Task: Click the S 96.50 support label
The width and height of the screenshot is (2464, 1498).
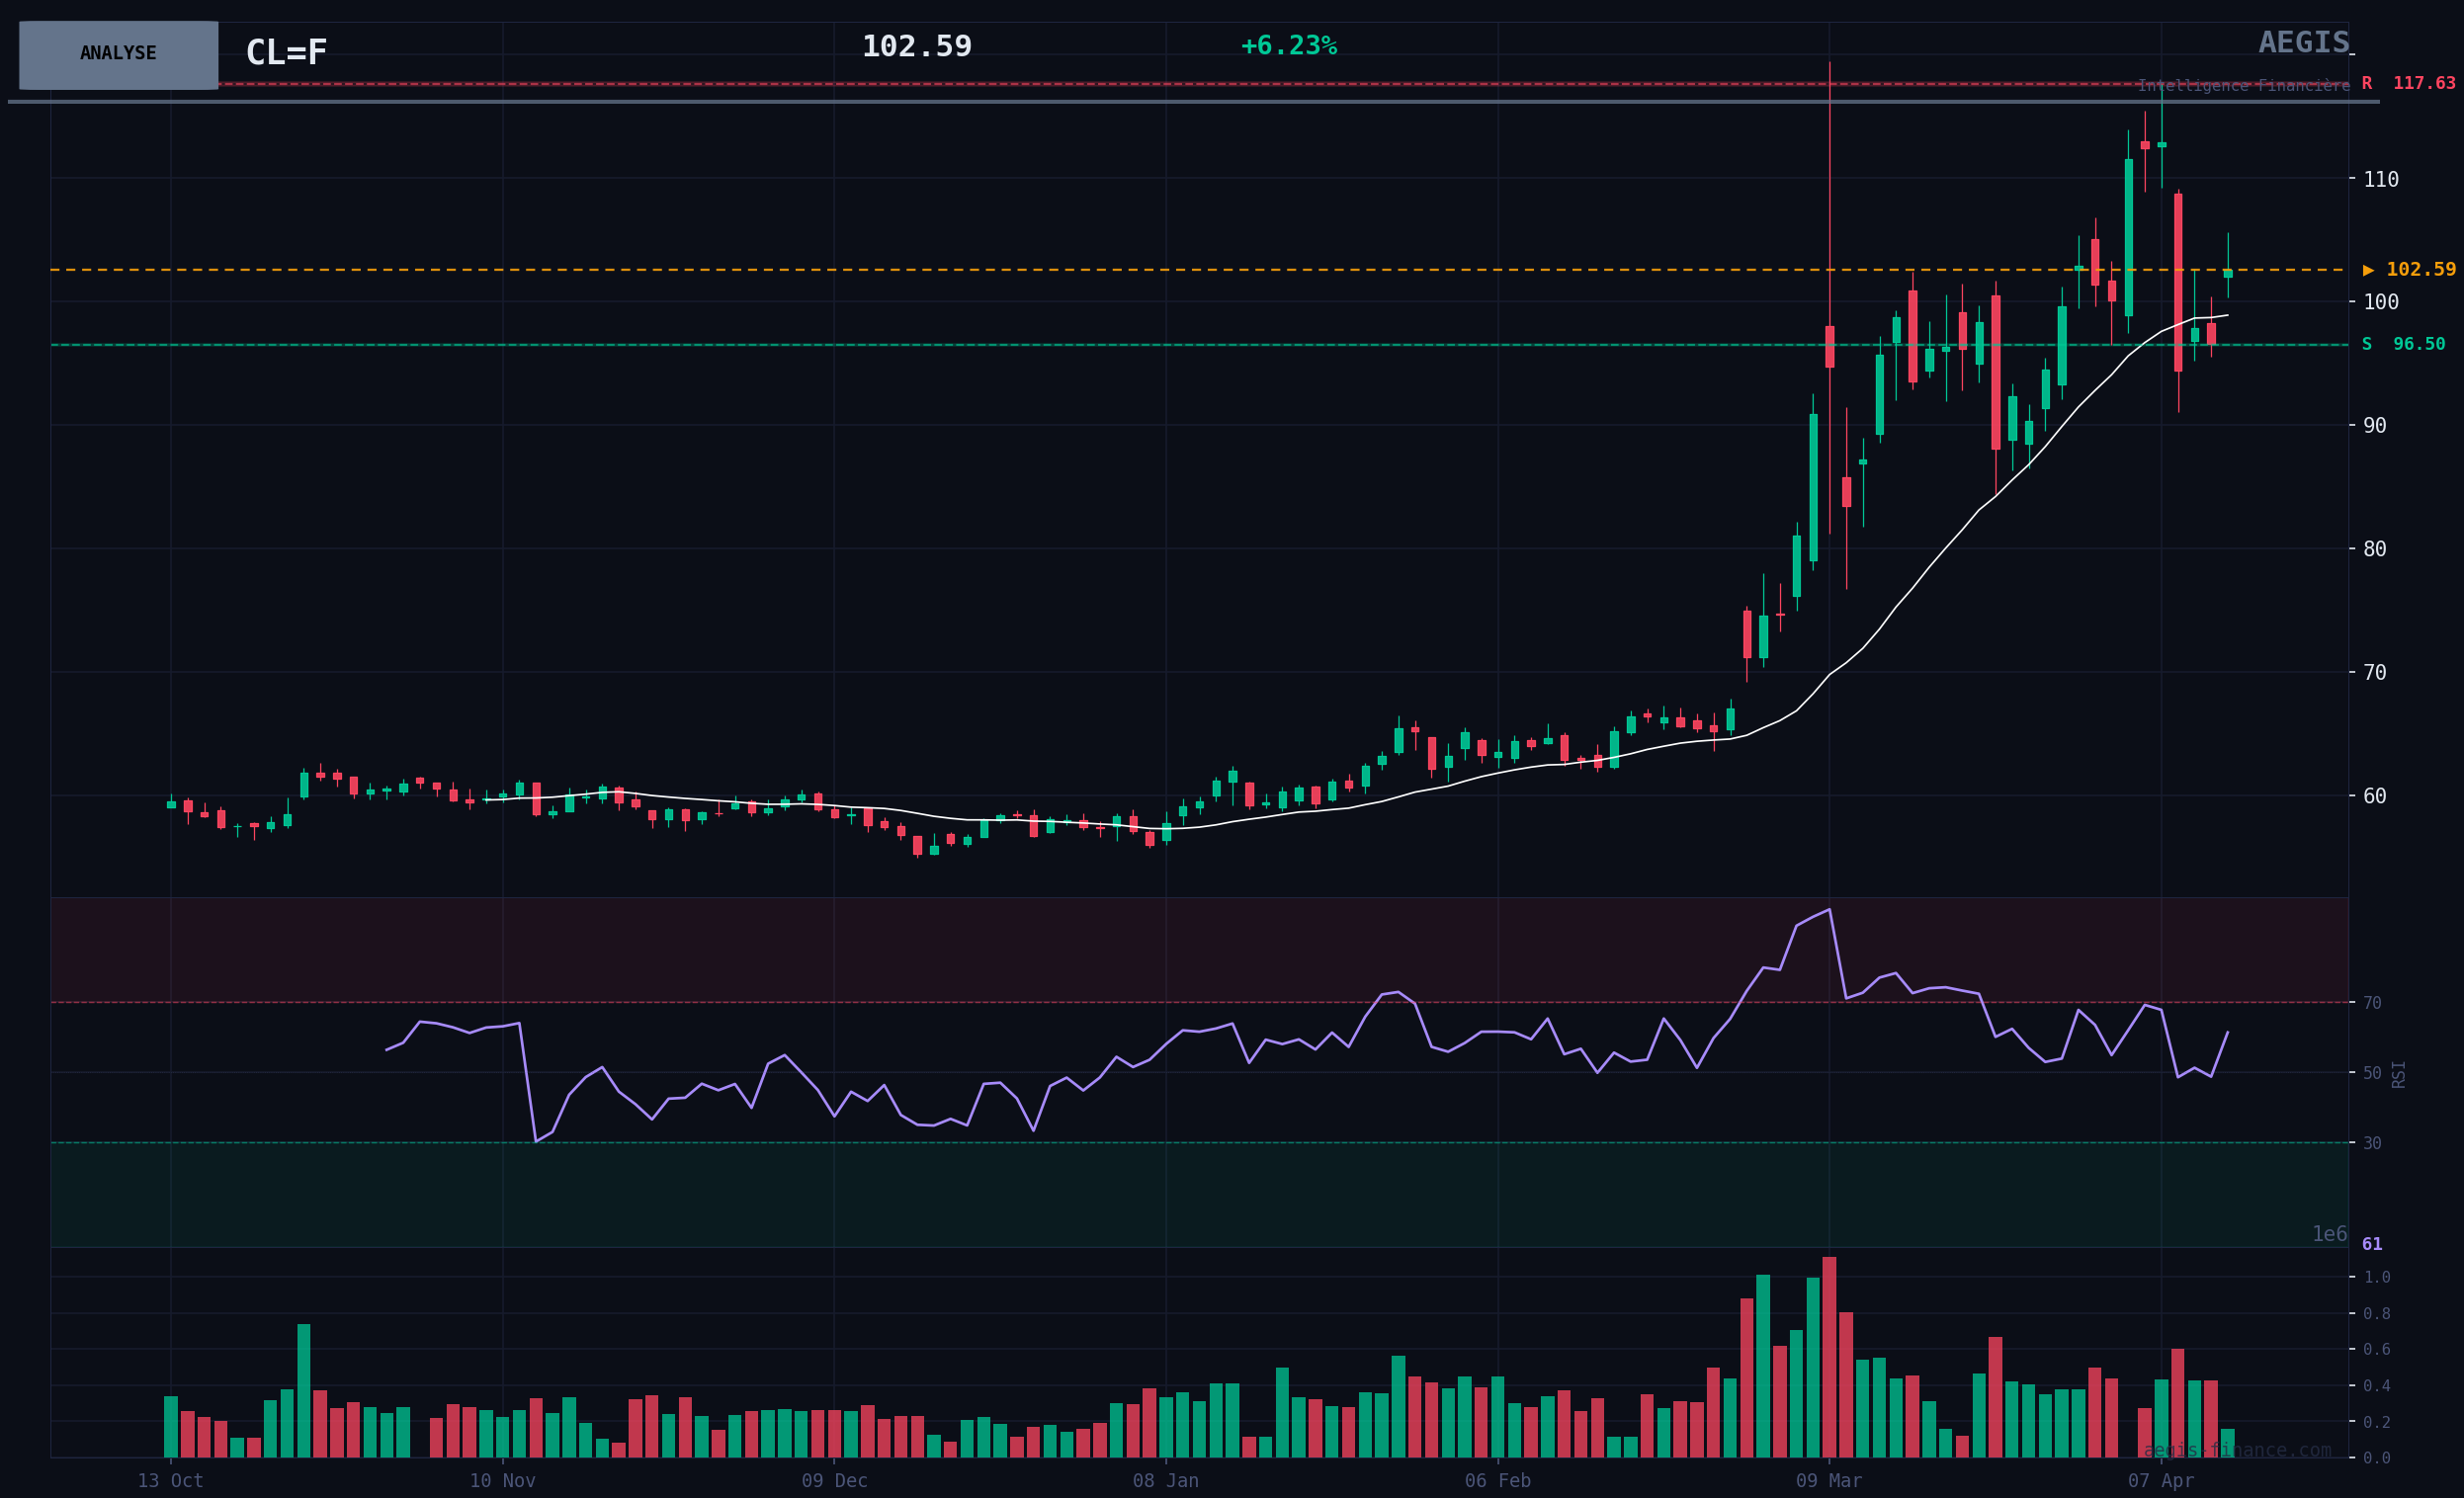Action: point(2403,345)
